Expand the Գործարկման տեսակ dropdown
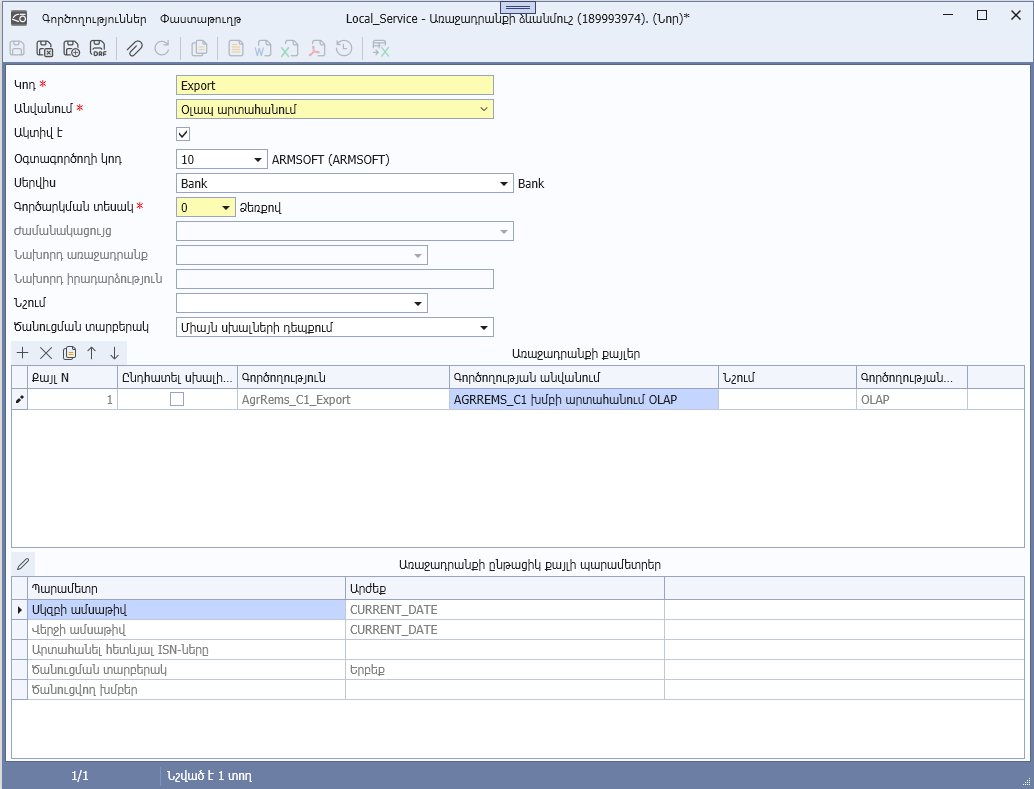 227,208
